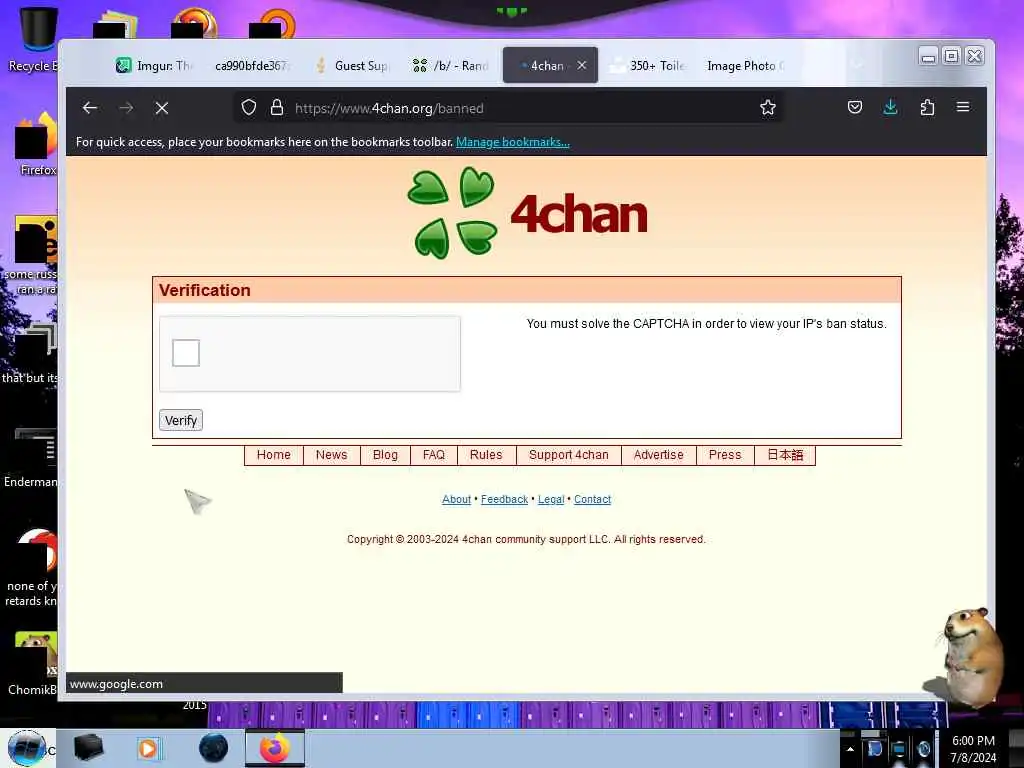Stop loading the page with the X button

162,108
